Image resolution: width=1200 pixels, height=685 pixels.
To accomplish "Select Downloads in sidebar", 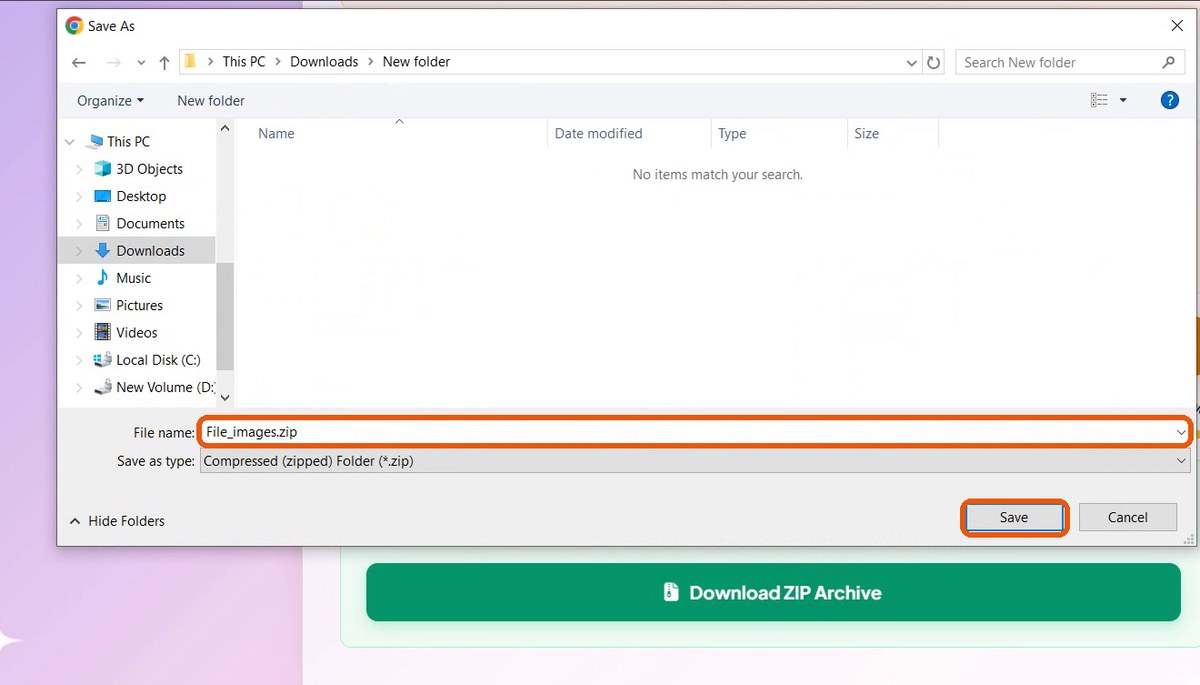I will coord(150,250).
